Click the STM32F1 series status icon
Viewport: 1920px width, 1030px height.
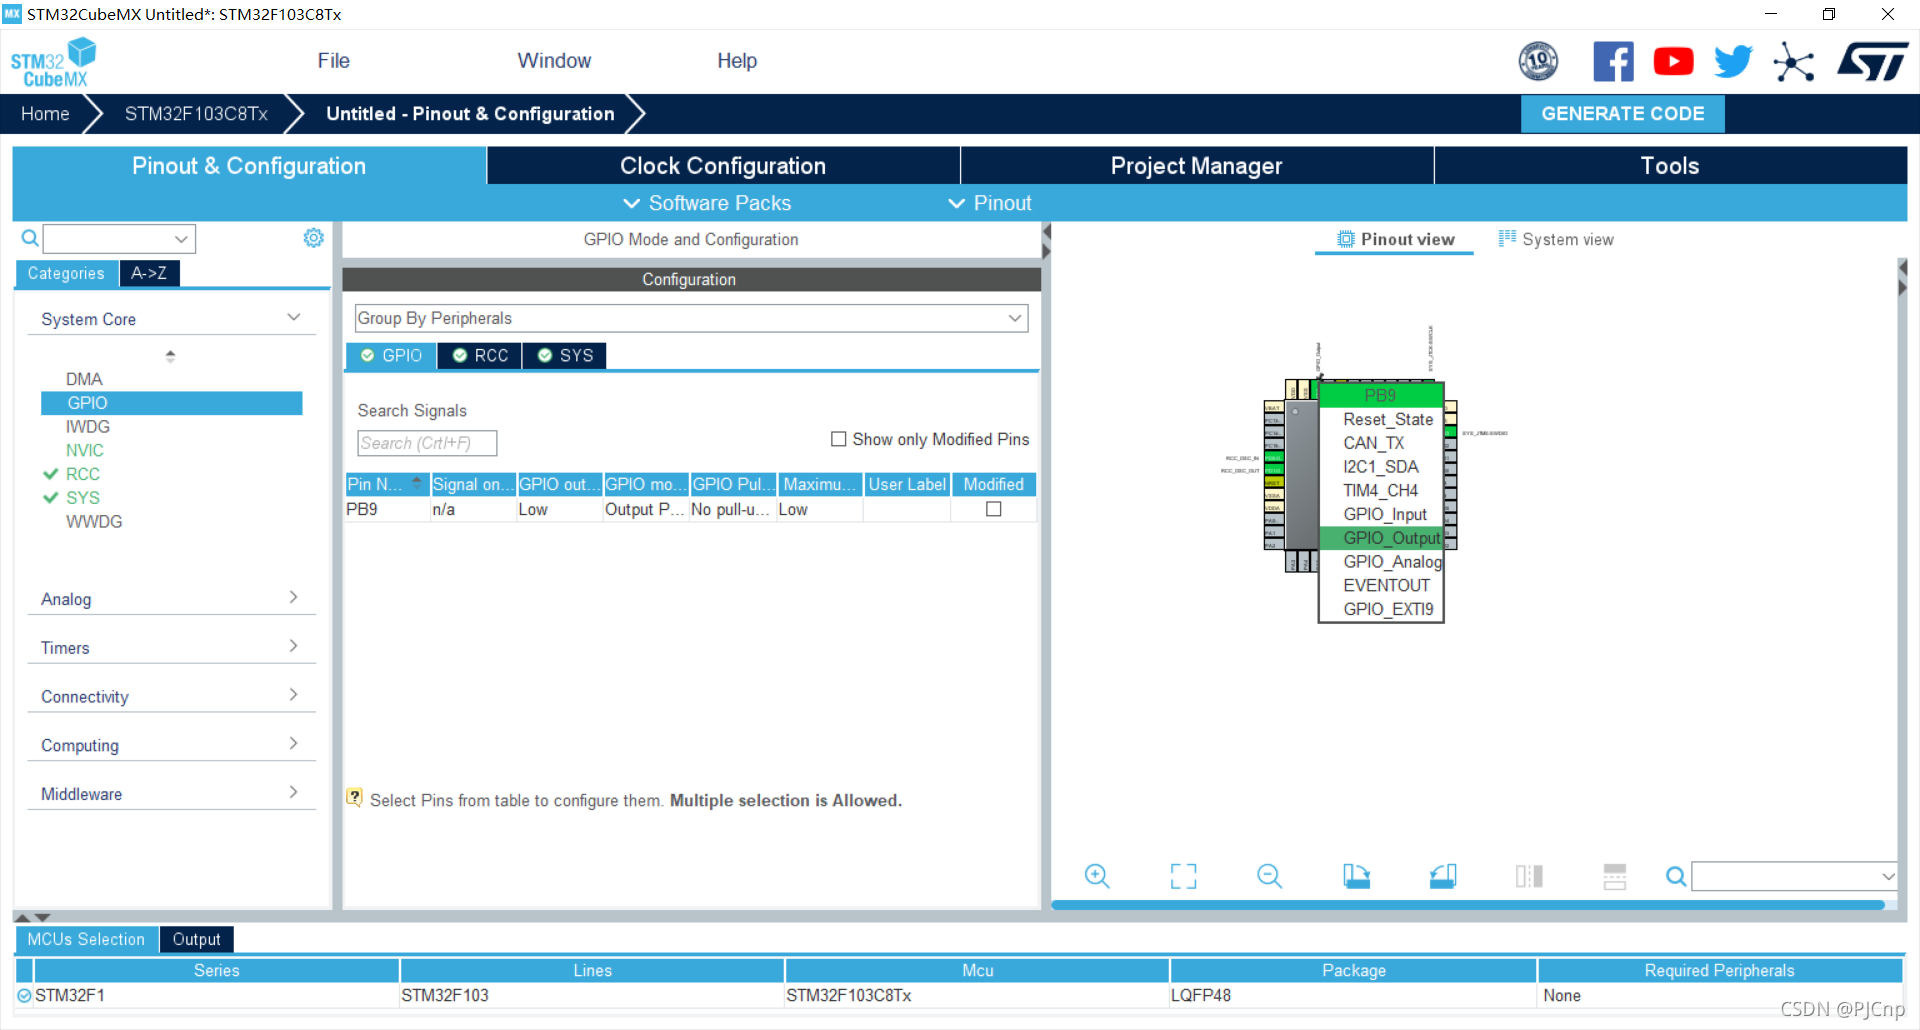(x=24, y=996)
